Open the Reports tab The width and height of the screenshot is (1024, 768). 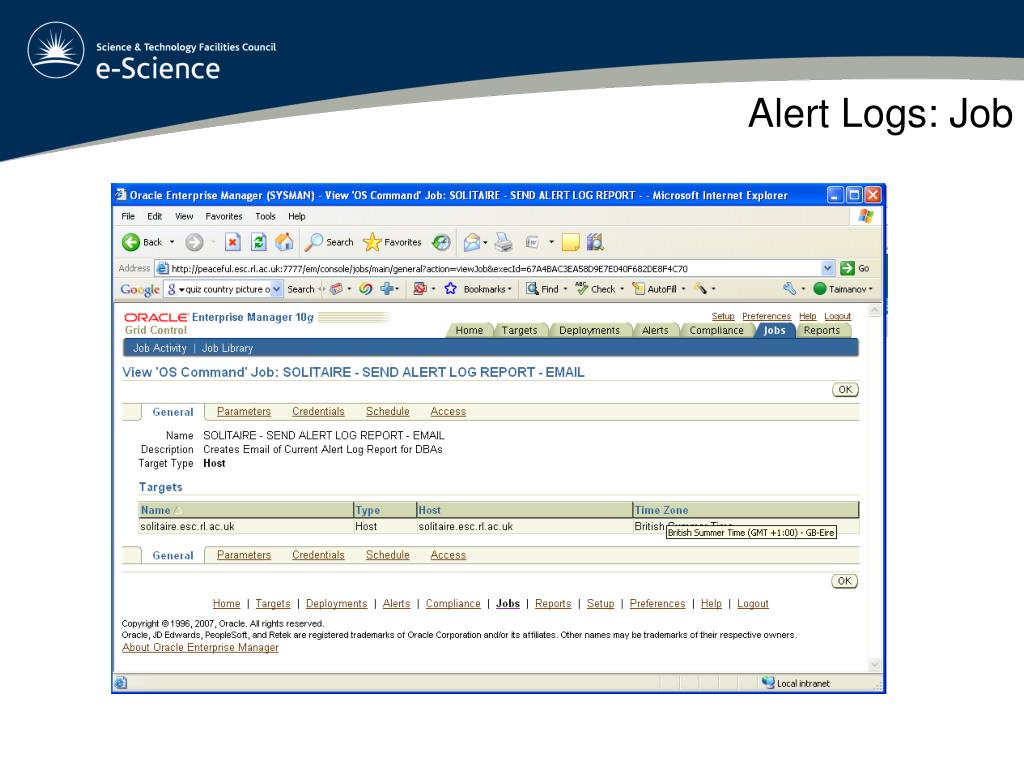(822, 330)
